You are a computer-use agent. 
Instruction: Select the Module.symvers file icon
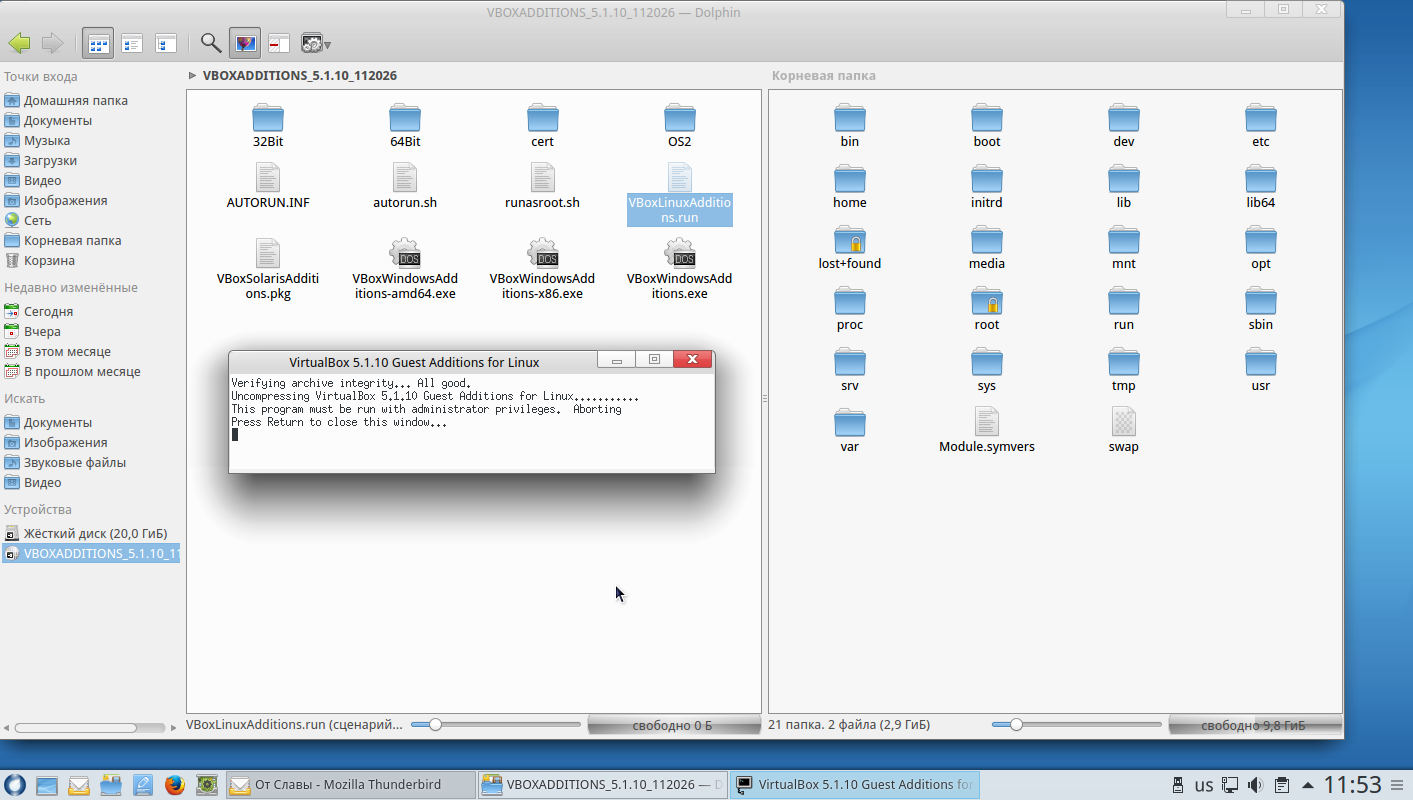(987, 422)
